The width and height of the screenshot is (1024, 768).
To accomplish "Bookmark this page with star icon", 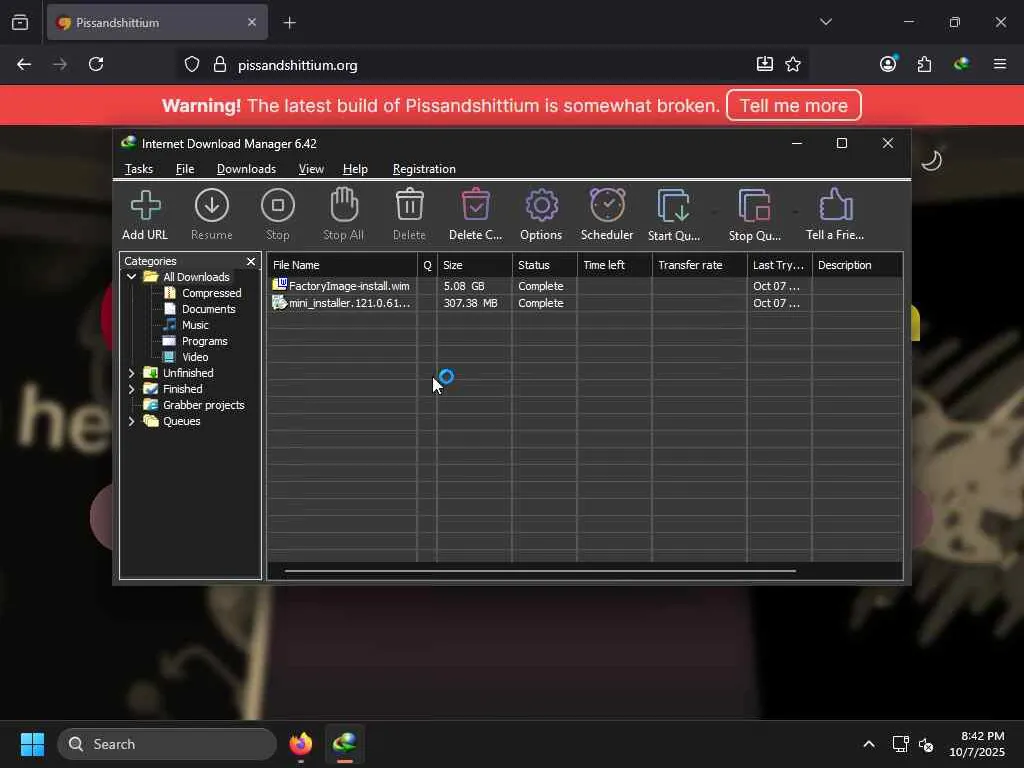I will pos(793,64).
